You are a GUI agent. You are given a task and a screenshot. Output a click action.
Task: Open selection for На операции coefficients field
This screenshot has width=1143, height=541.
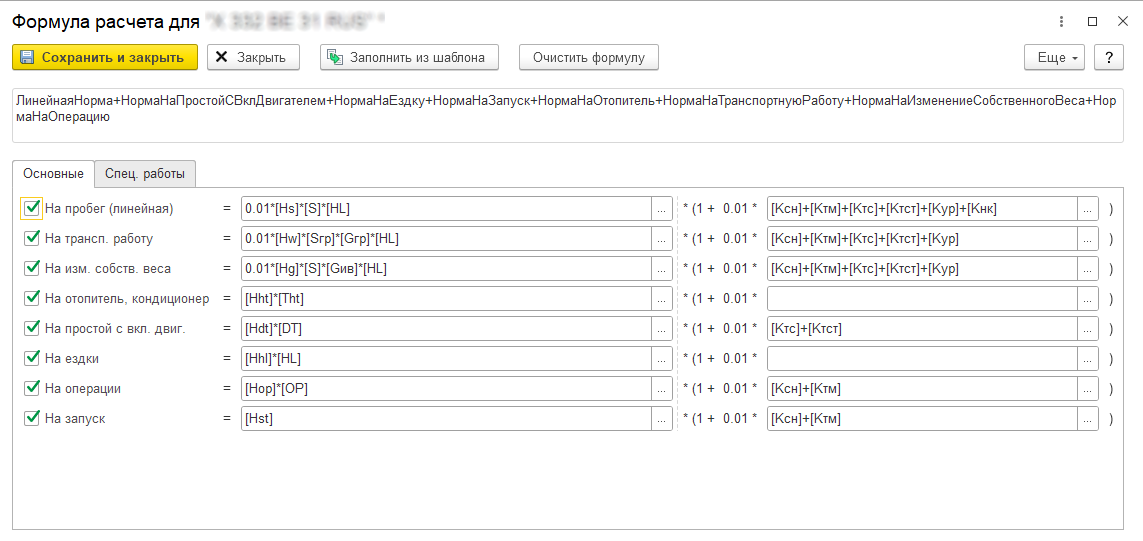pyautogui.click(x=1088, y=389)
